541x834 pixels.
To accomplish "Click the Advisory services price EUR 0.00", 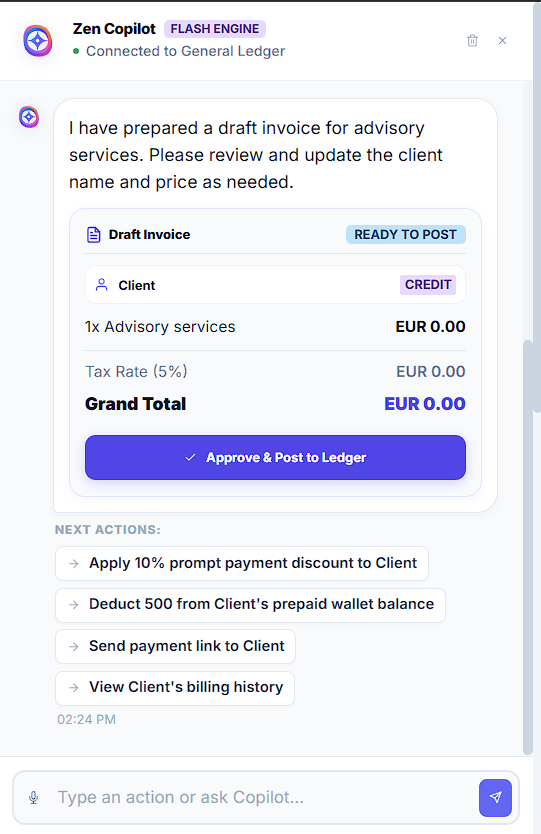I will click(430, 327).
